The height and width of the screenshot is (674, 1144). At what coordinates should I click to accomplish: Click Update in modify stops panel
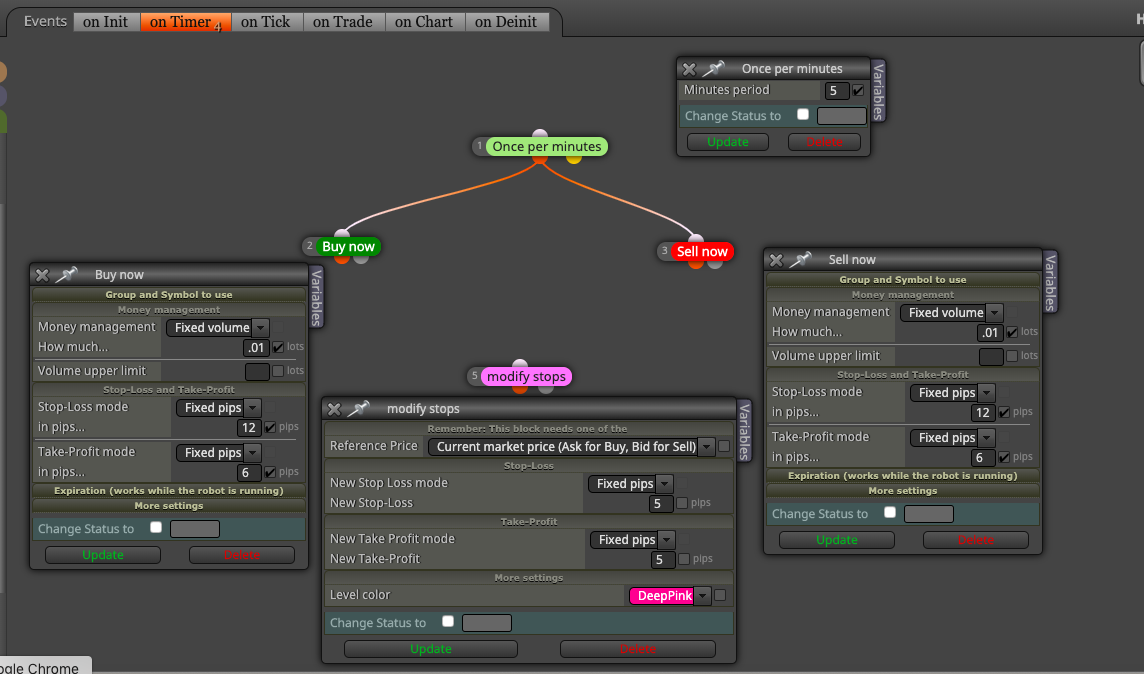click(430, 649)
